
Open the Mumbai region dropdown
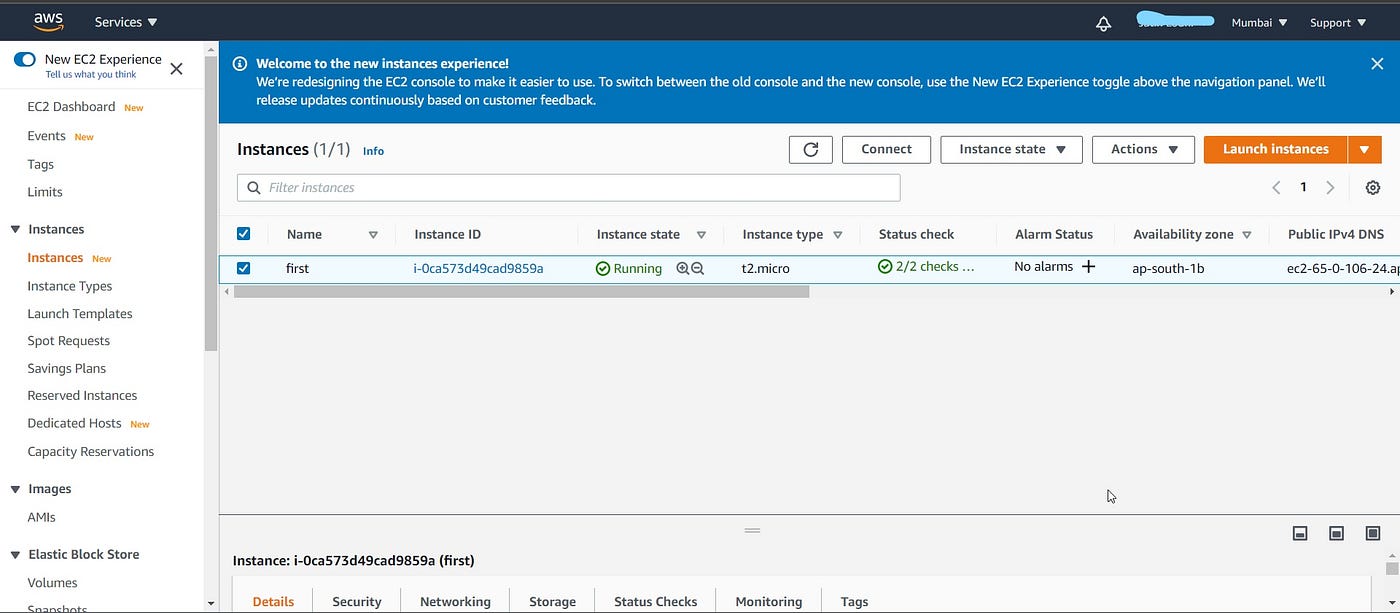pyautogui.click(x=1259, y=23)
